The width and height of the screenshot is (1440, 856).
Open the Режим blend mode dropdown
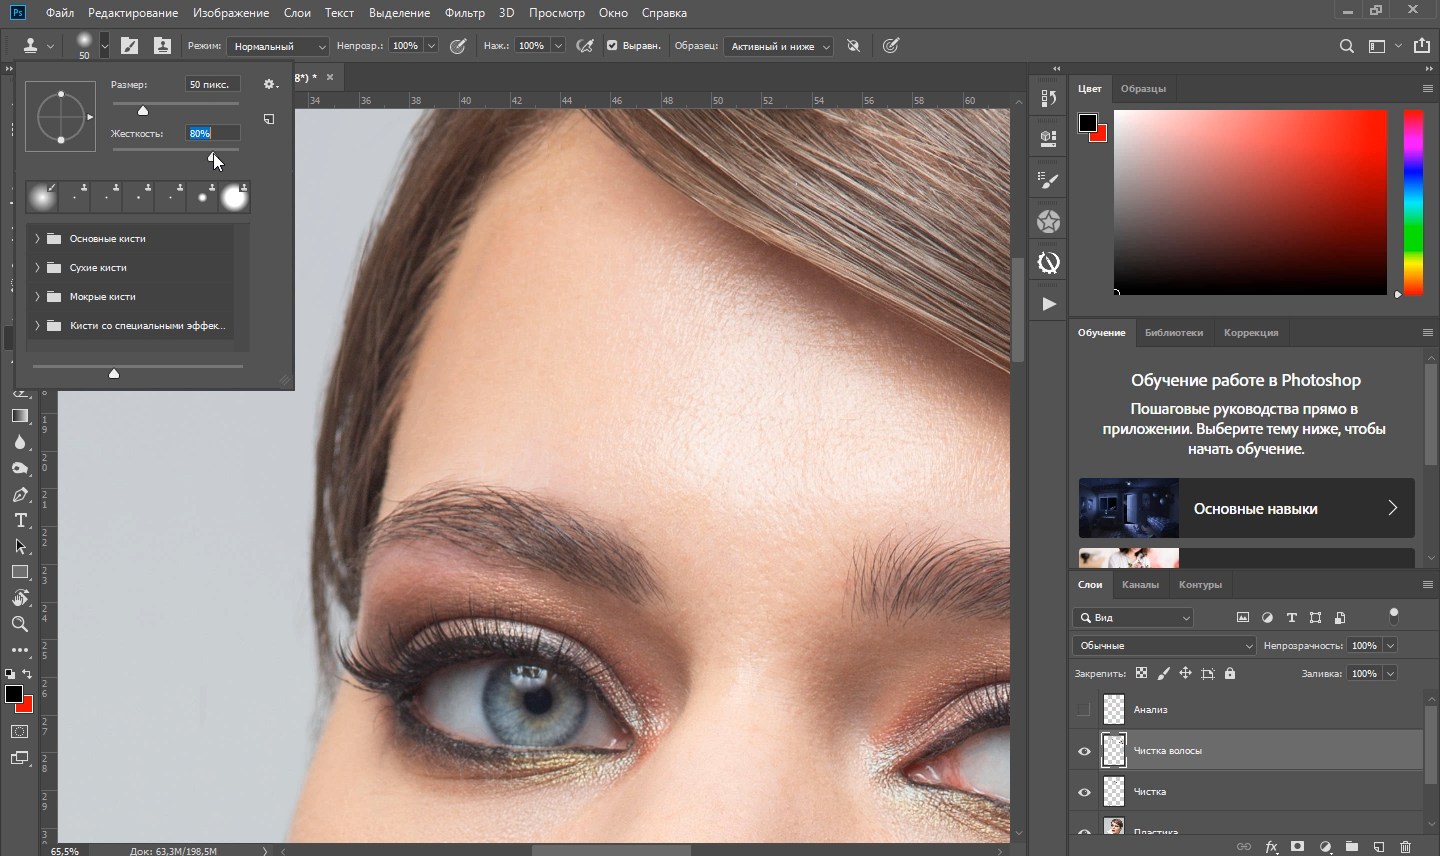click(x=278, y=46)
